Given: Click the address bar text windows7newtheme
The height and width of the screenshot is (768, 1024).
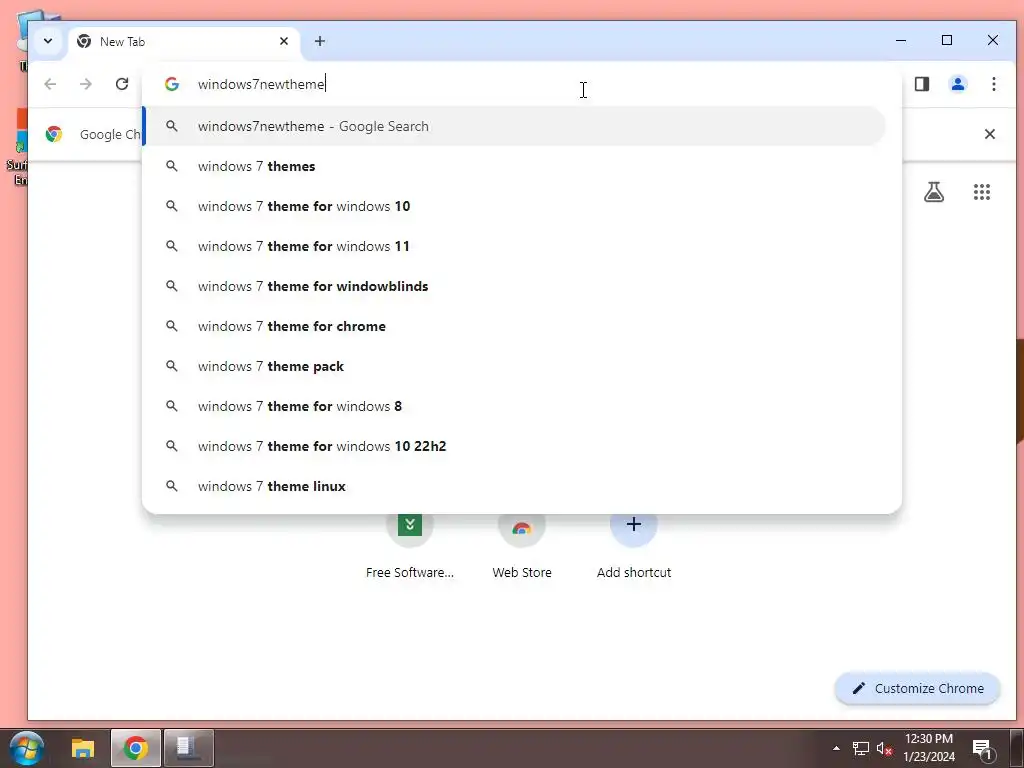Looking at the screenshot, I should (x=261, y=84).
